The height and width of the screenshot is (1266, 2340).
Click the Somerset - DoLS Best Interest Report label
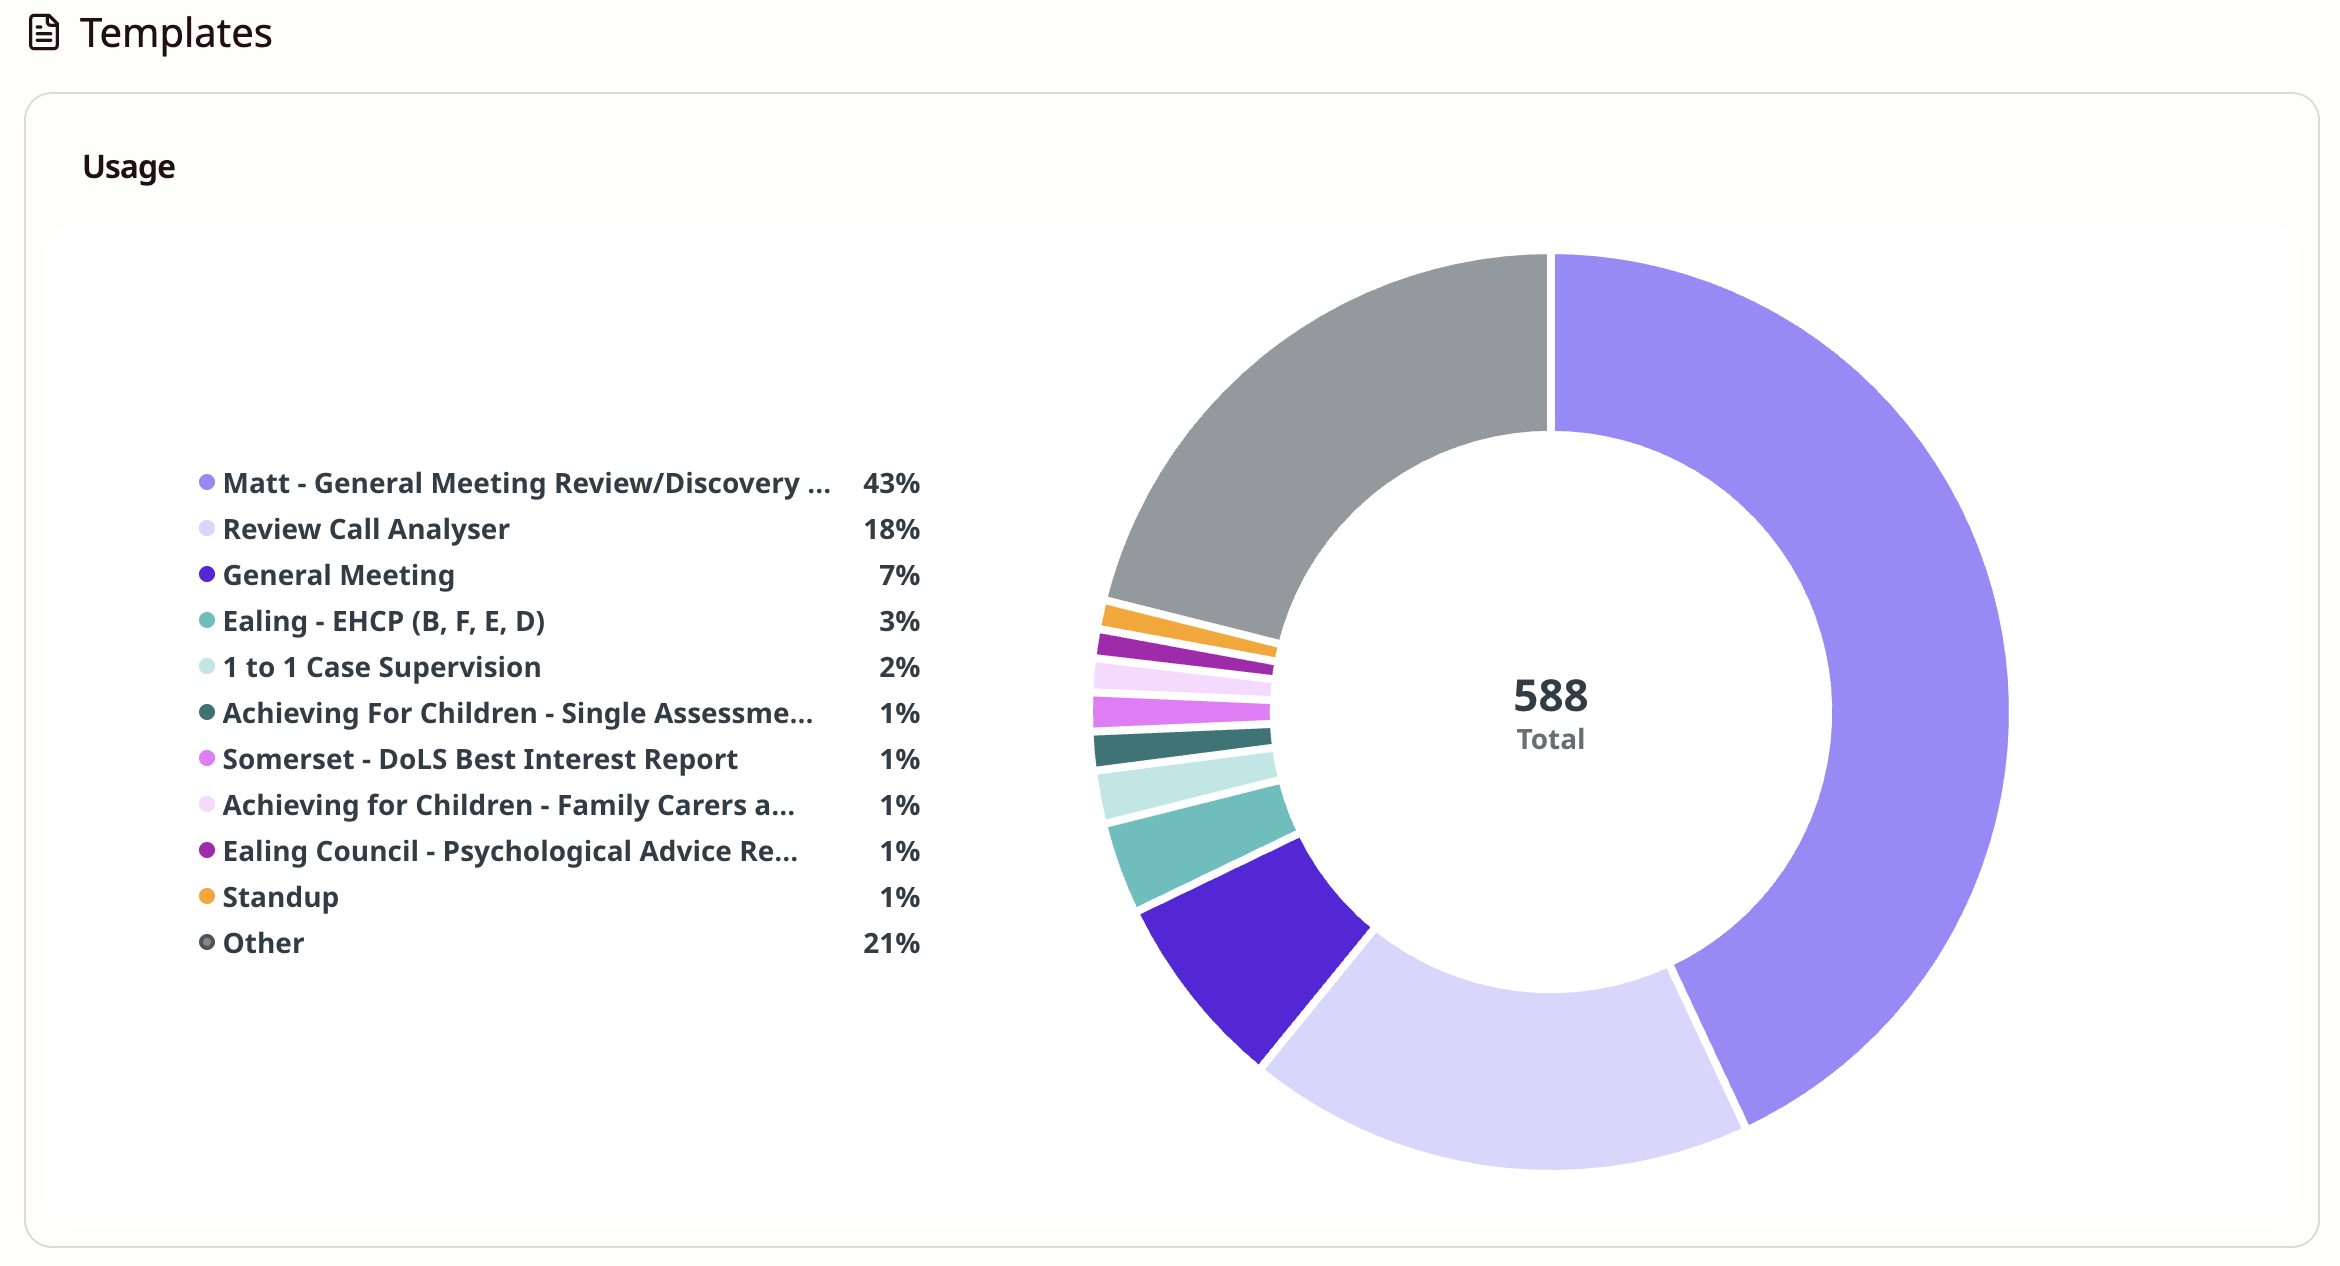tap(480, 759)
